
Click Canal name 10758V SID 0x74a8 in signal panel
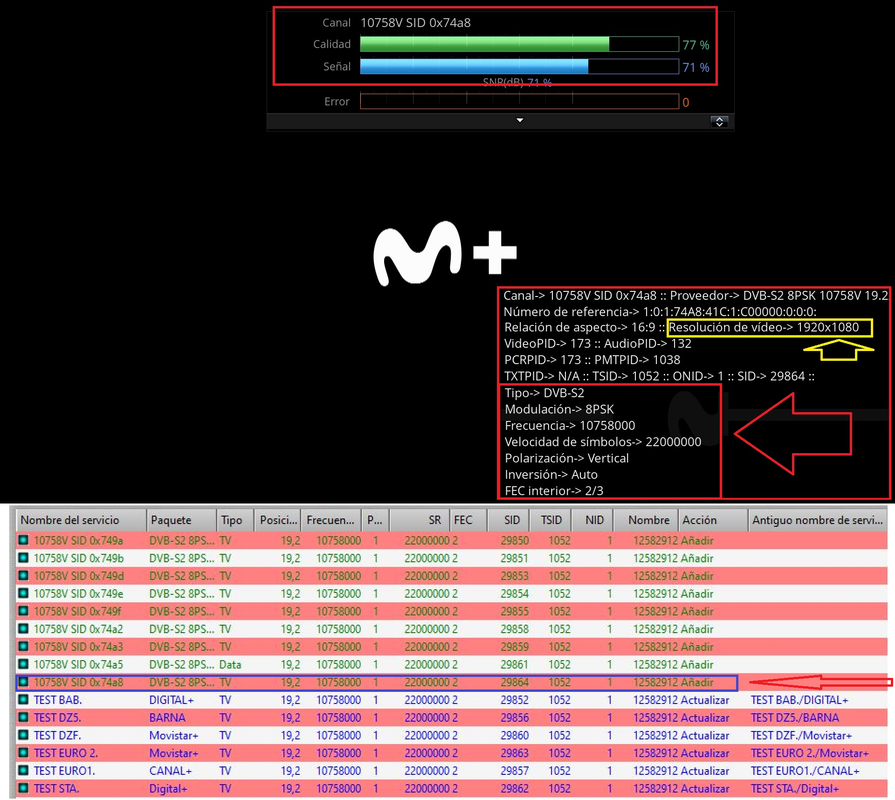click(416, 22)
